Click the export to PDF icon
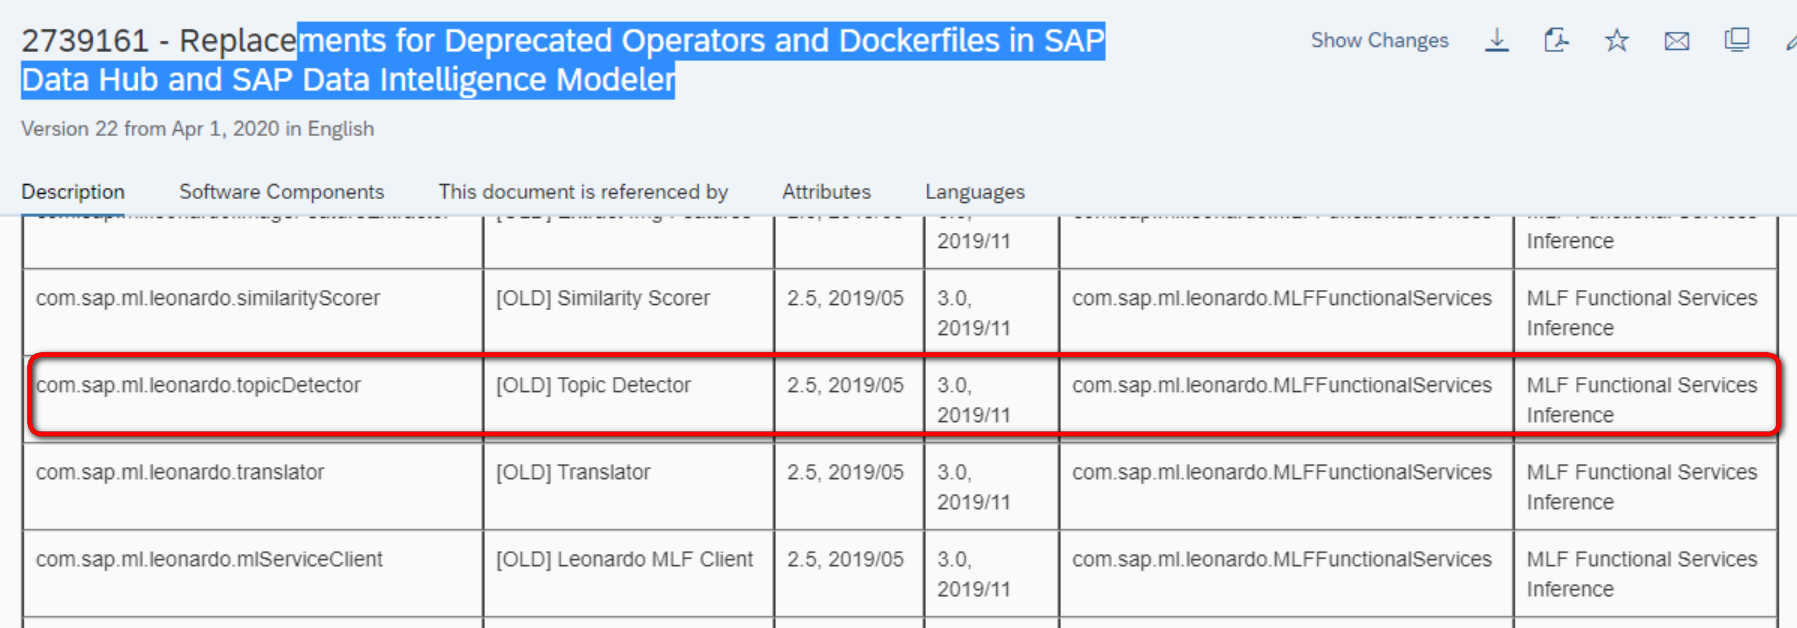 [1556, 40]
